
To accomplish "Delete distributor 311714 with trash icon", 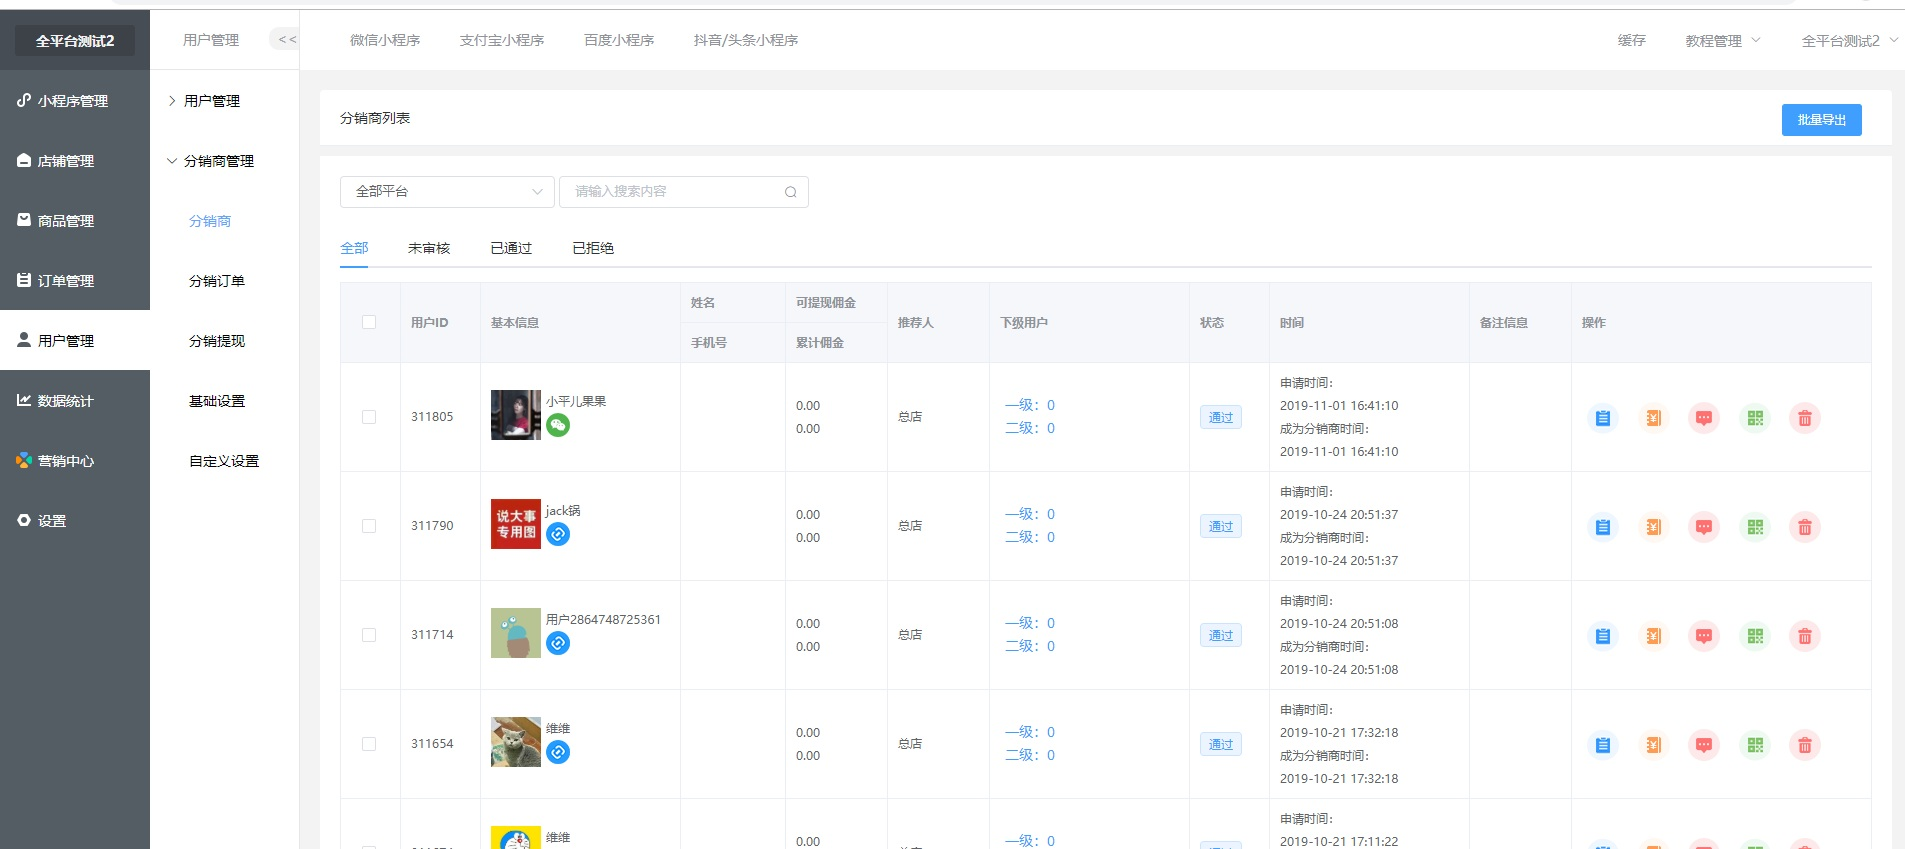I will coord(1805,636).
